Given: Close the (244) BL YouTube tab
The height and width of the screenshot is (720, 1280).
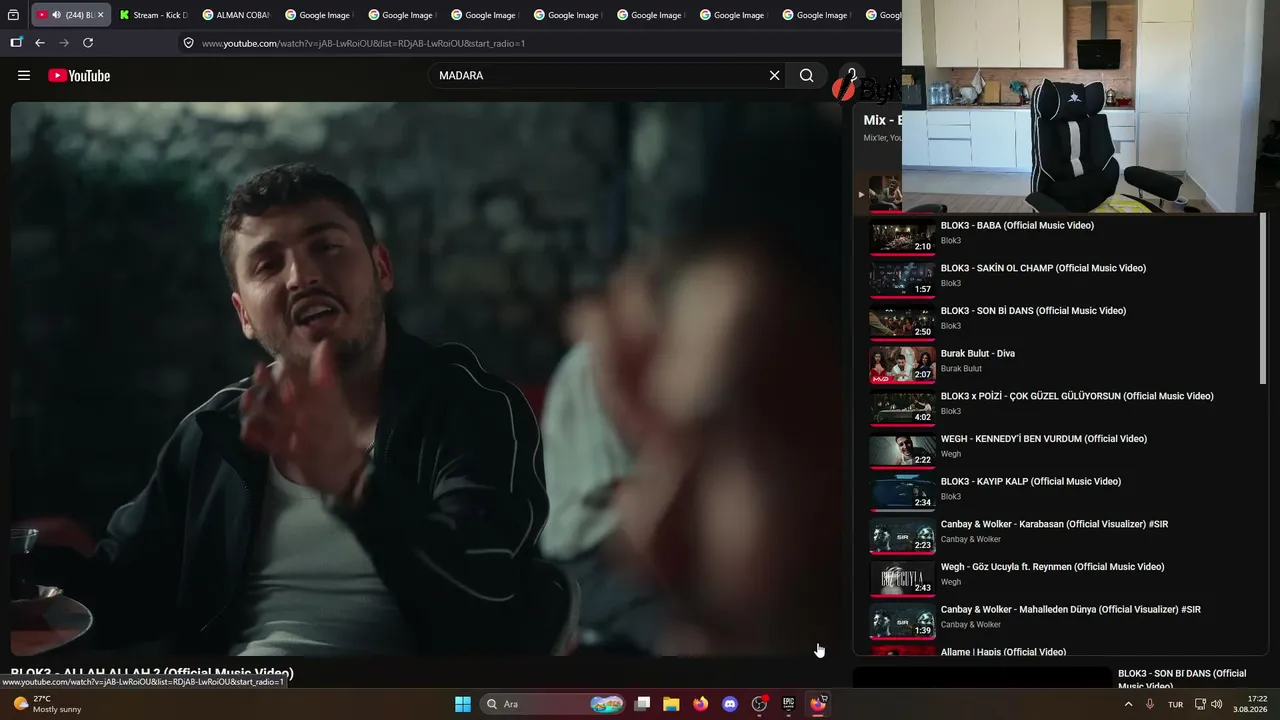Looking at the screenshot, I should [100, 15].
